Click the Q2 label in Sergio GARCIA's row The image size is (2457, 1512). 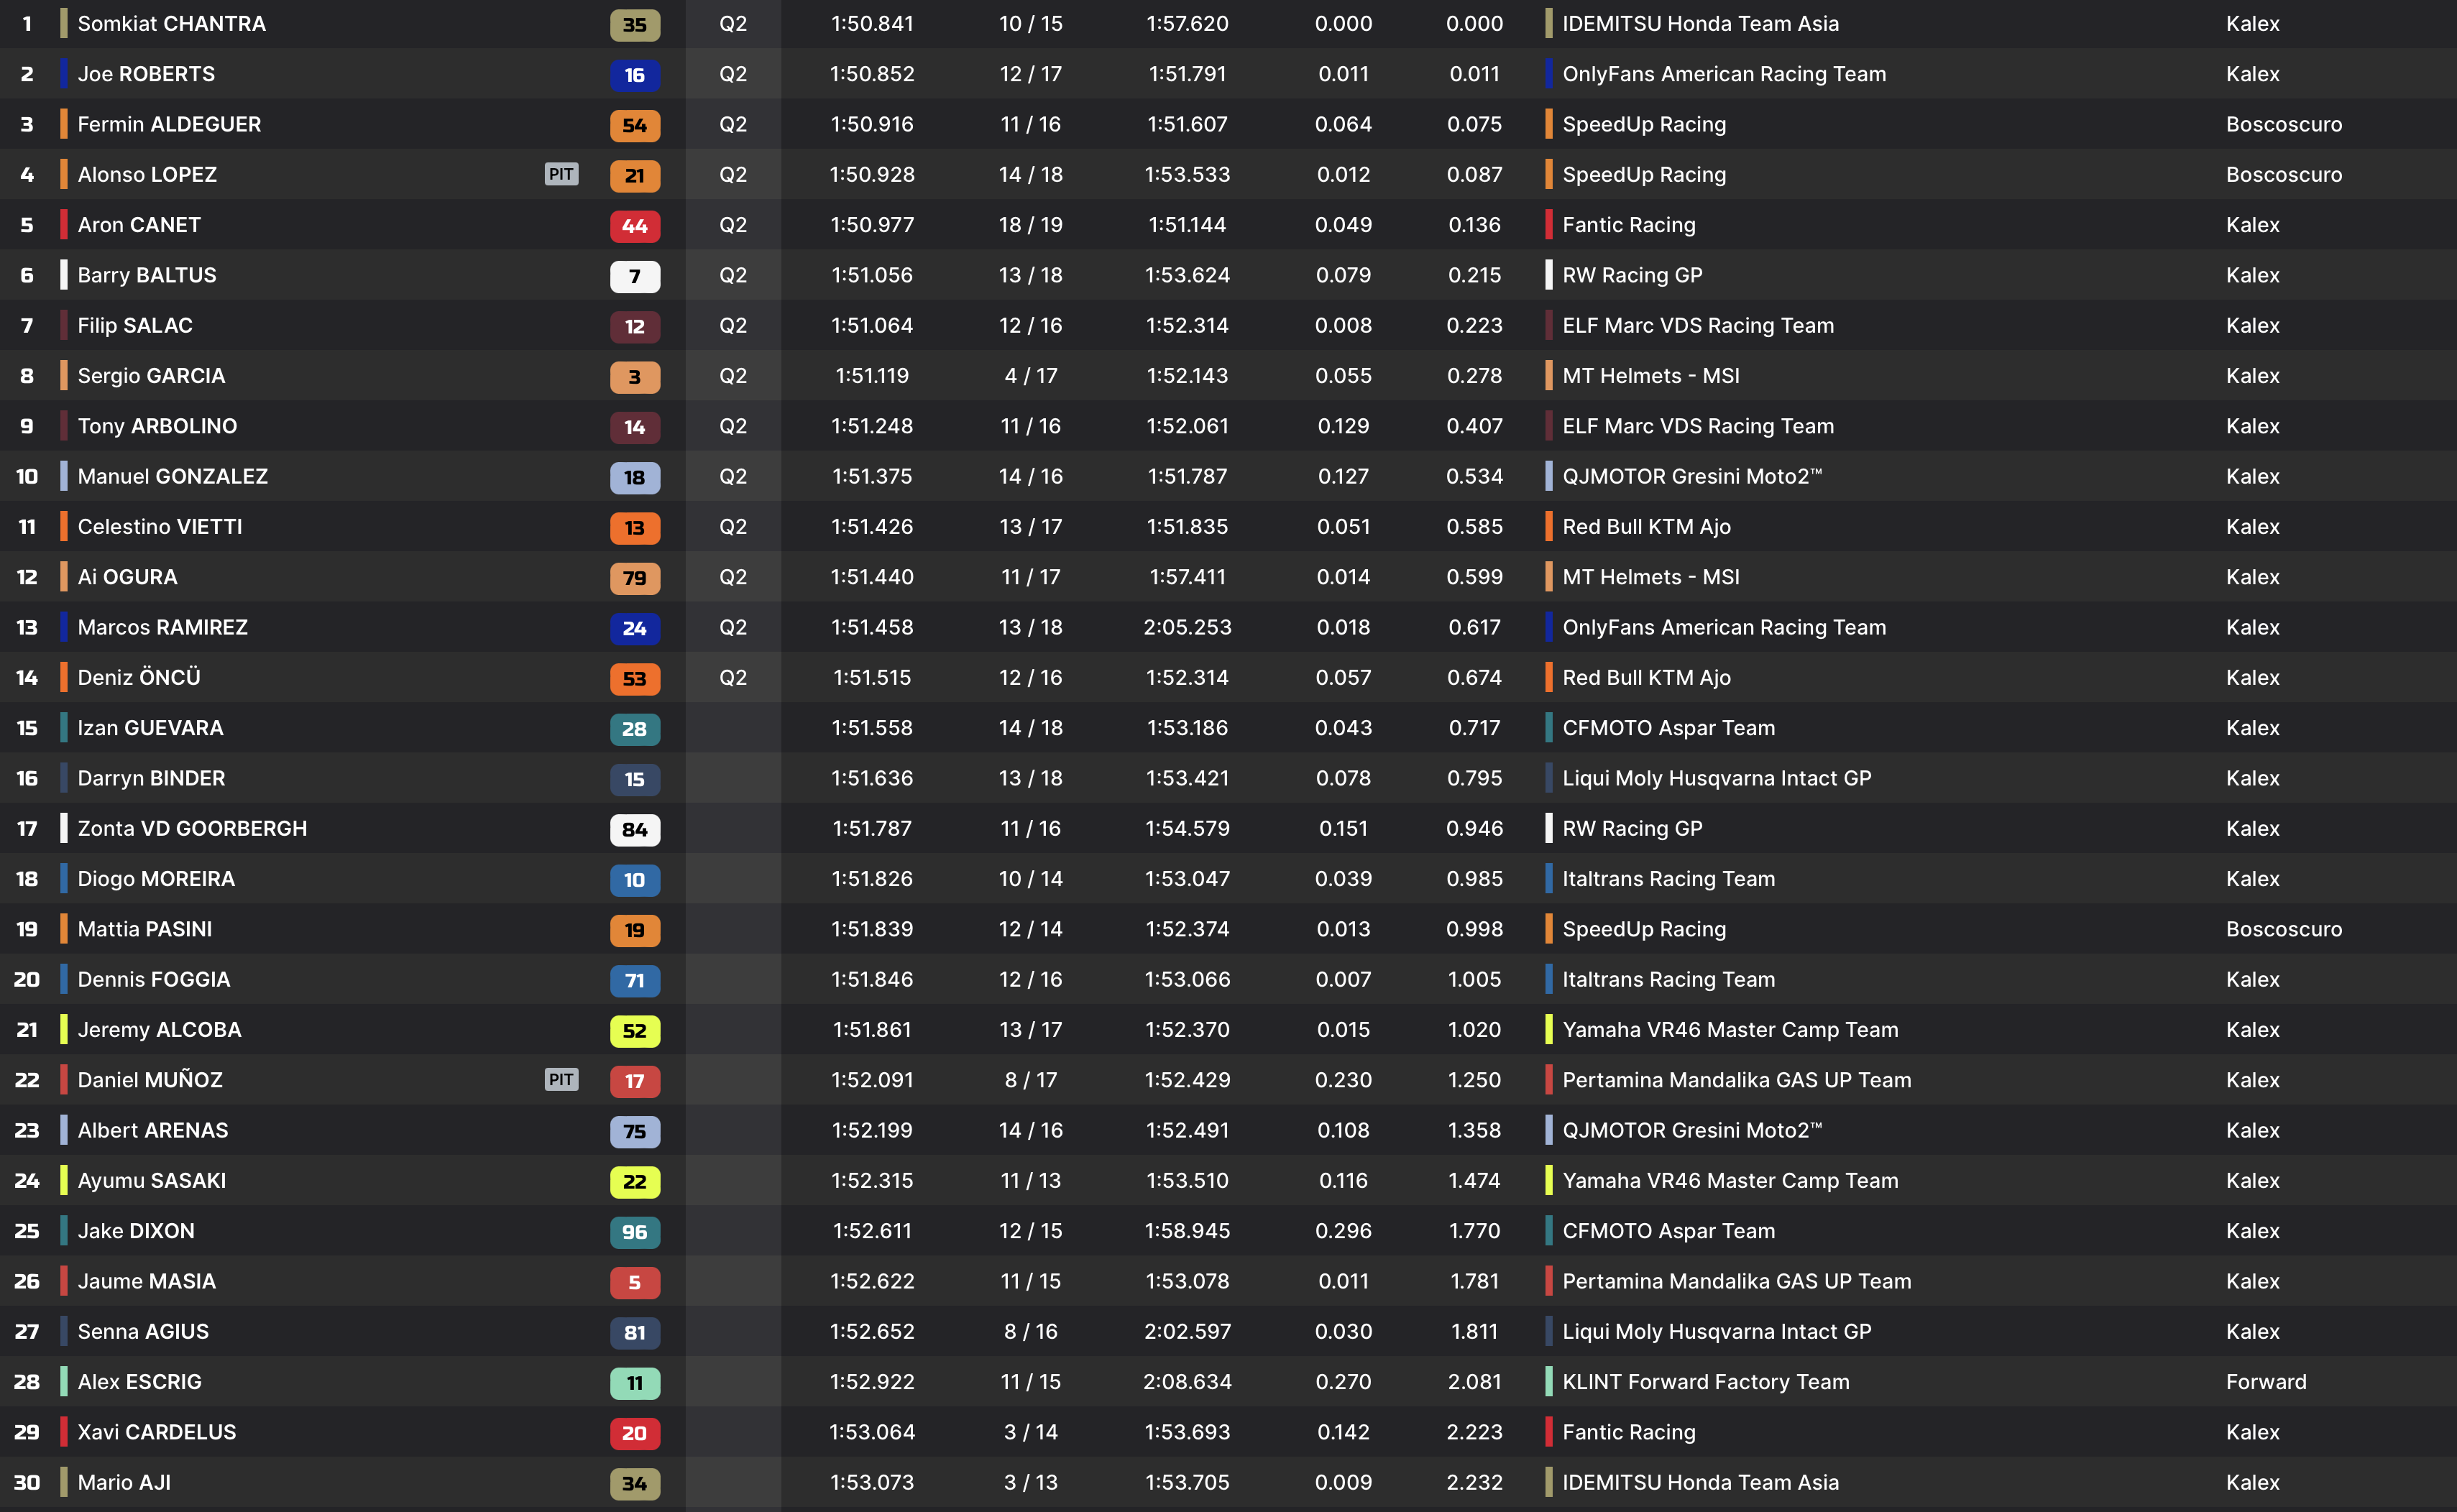(x=733, y=376)
